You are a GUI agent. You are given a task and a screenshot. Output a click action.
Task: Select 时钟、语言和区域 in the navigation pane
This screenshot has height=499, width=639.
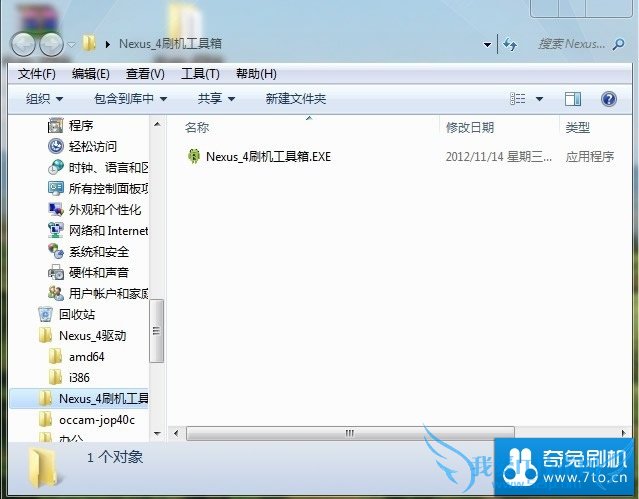click(x=108, y=168)
